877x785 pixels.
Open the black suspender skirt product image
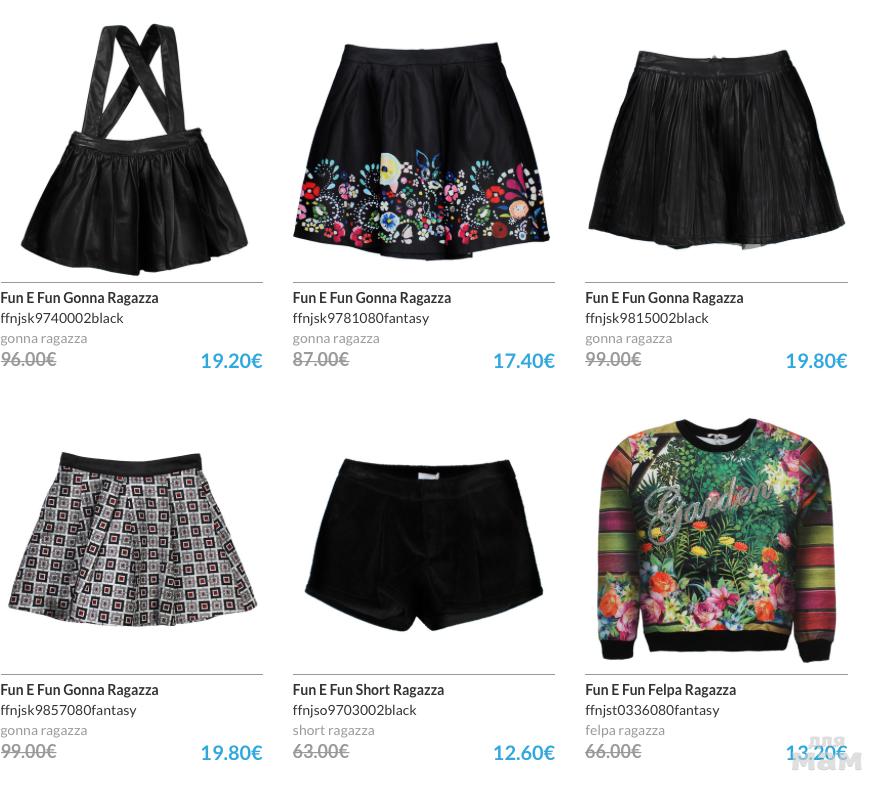[x=134, y=149]
